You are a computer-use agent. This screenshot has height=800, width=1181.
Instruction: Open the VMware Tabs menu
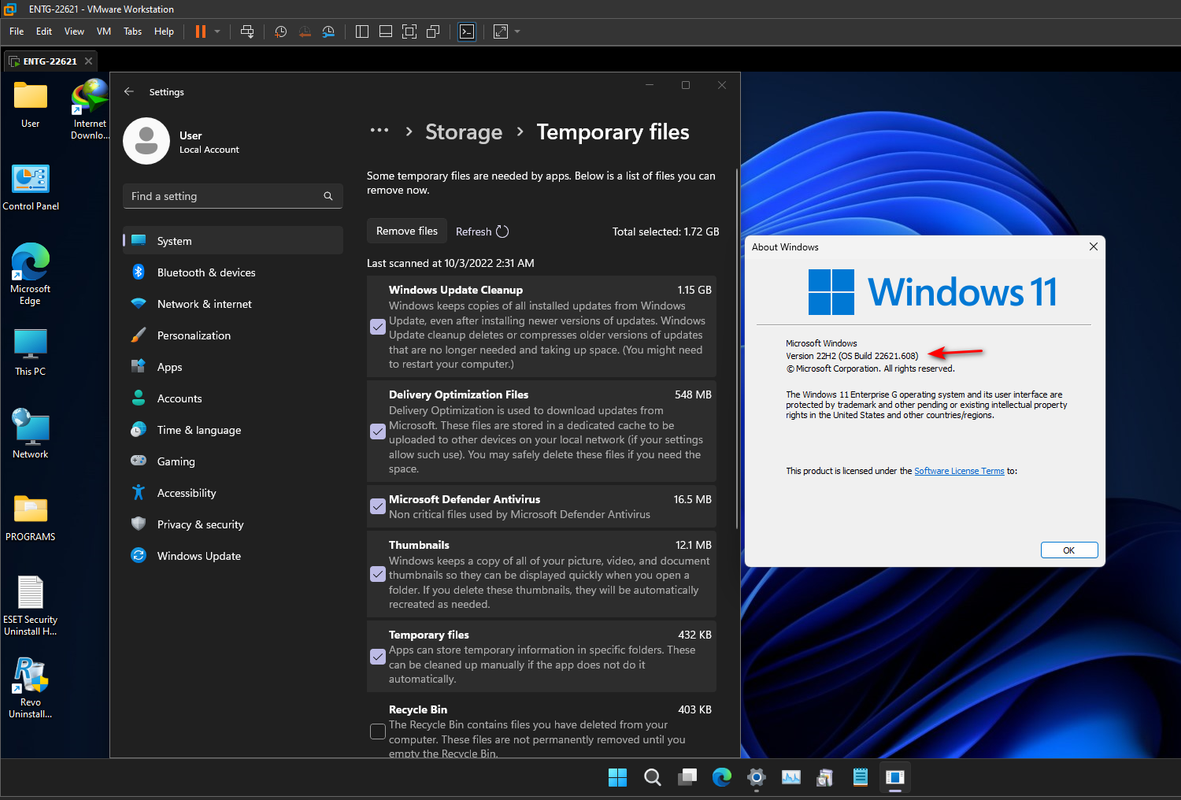coord(133,32)
